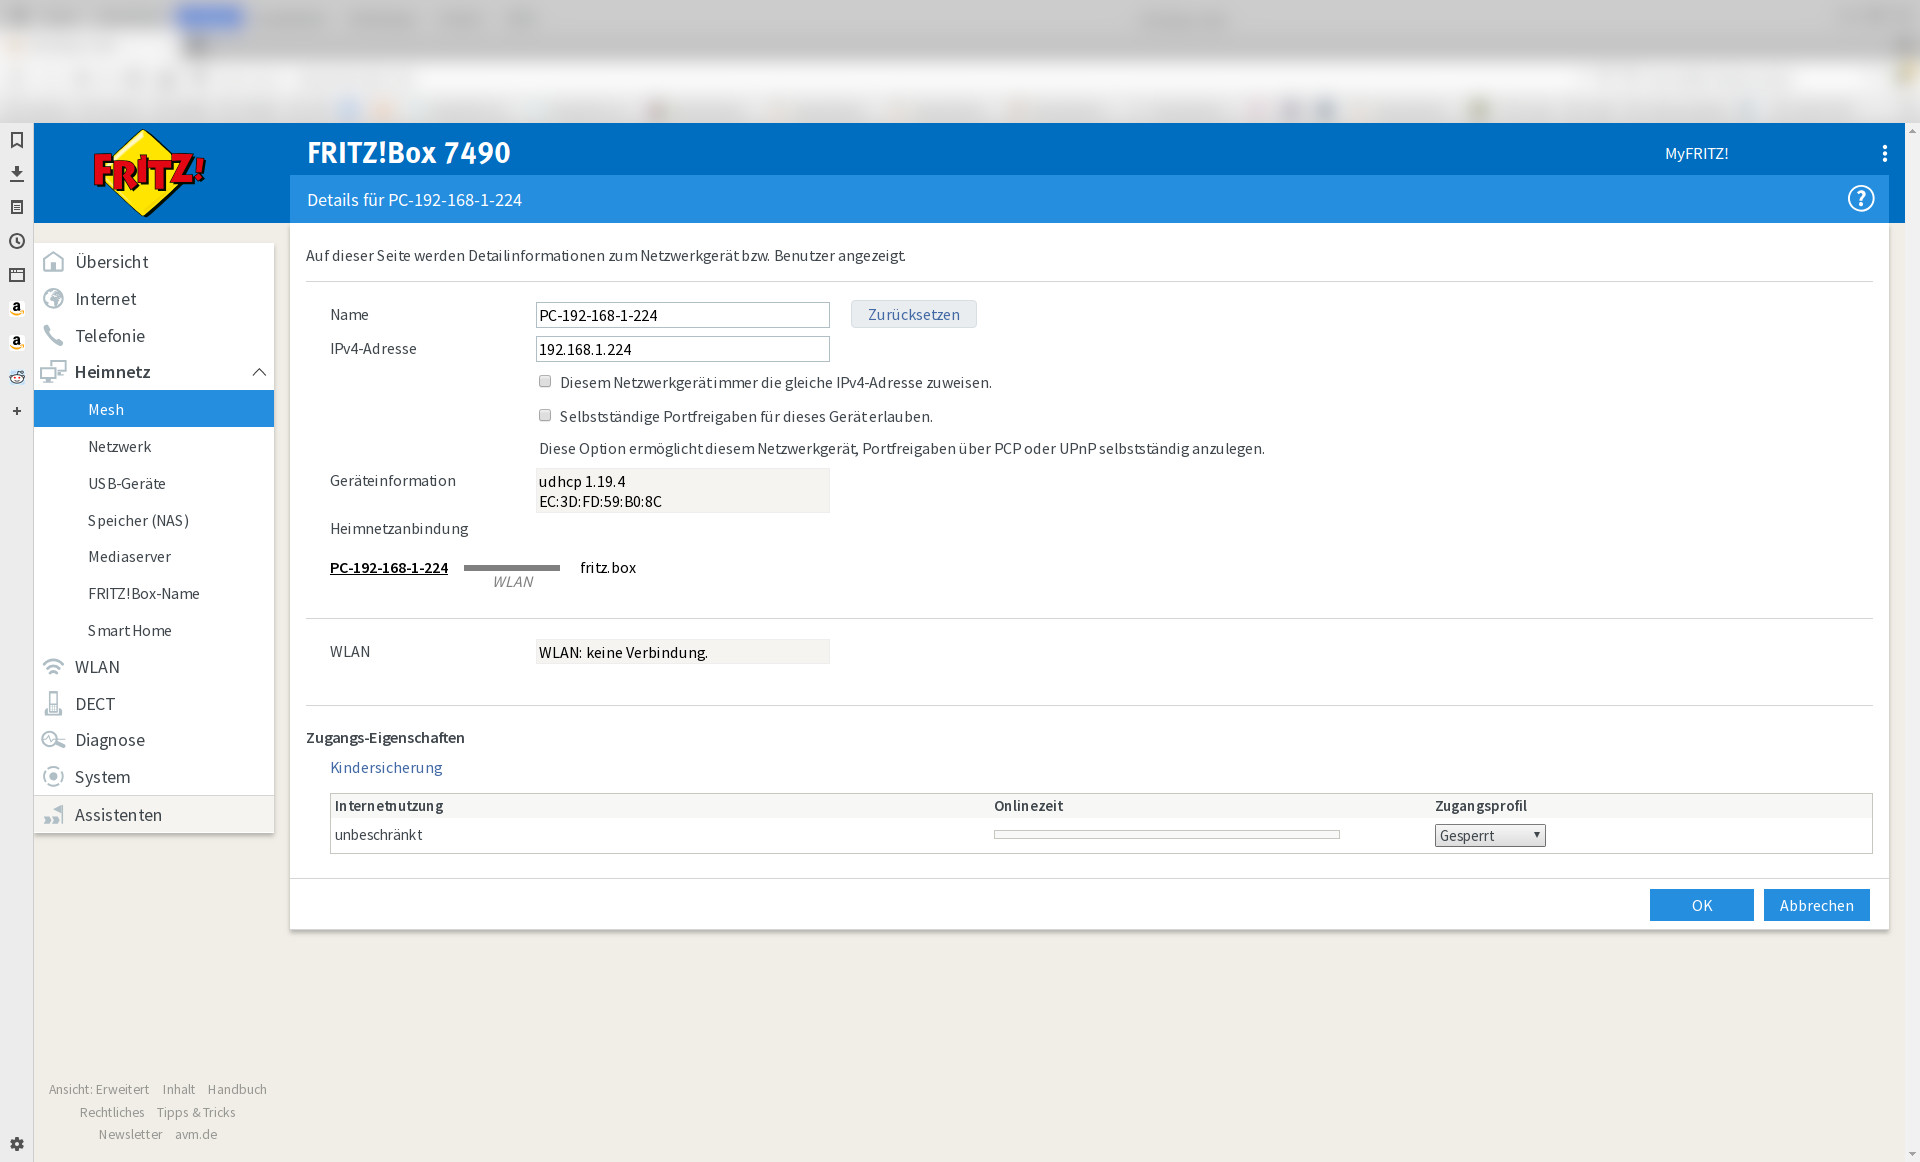Click the DECT base station icon
This screenshot has height=1162, width=1920.
point(54,704)
